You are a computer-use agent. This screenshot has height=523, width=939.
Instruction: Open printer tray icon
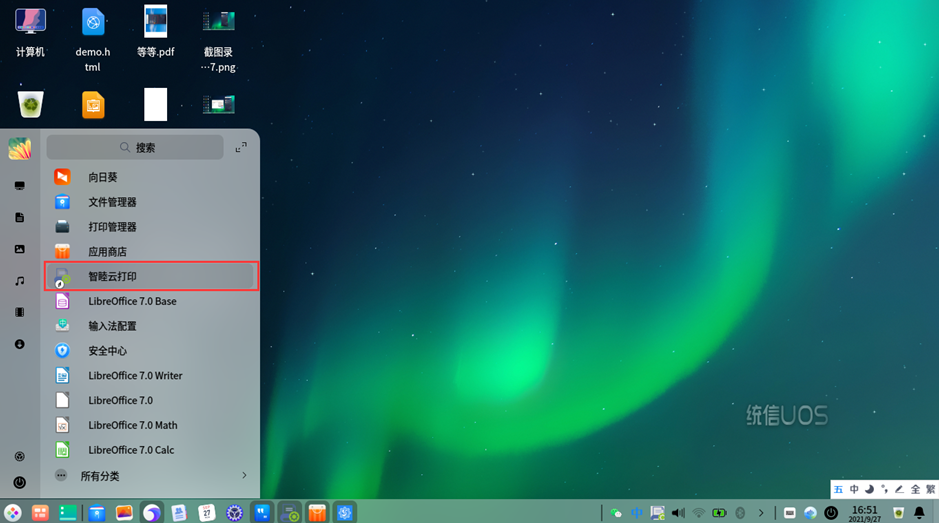pos(658,513)
